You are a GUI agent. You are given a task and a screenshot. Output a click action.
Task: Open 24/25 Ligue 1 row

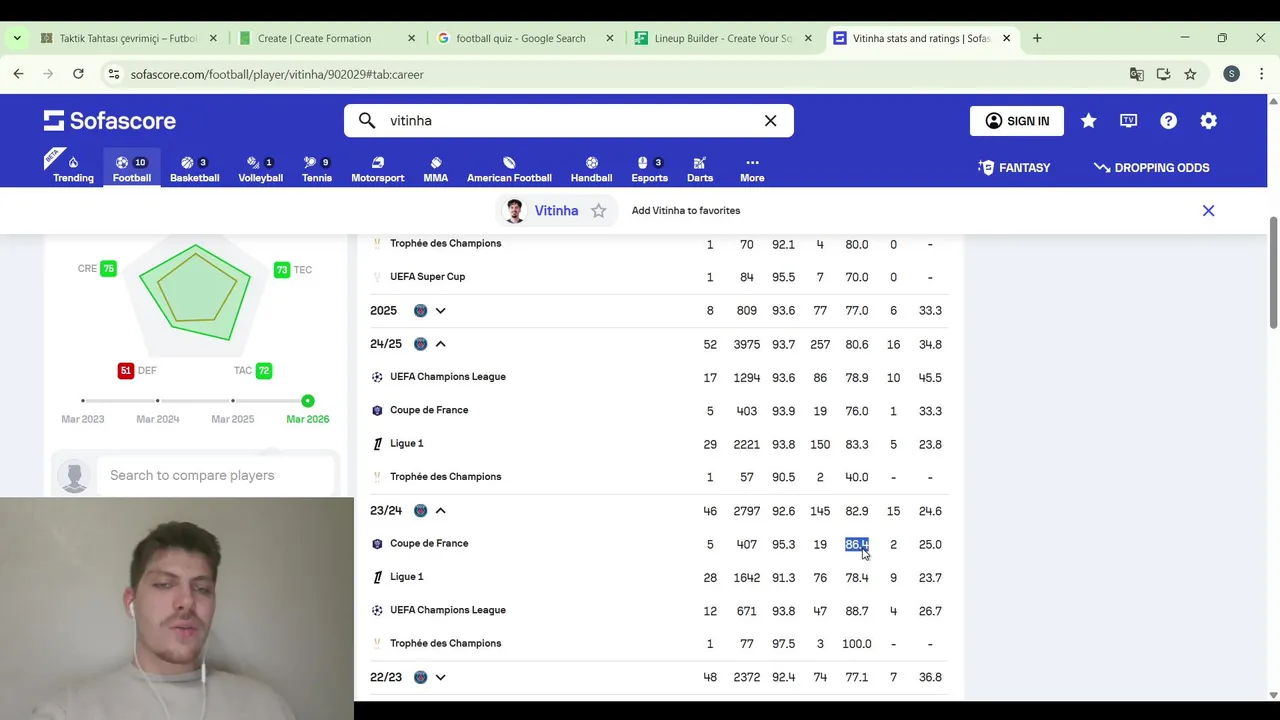[659, 444]
